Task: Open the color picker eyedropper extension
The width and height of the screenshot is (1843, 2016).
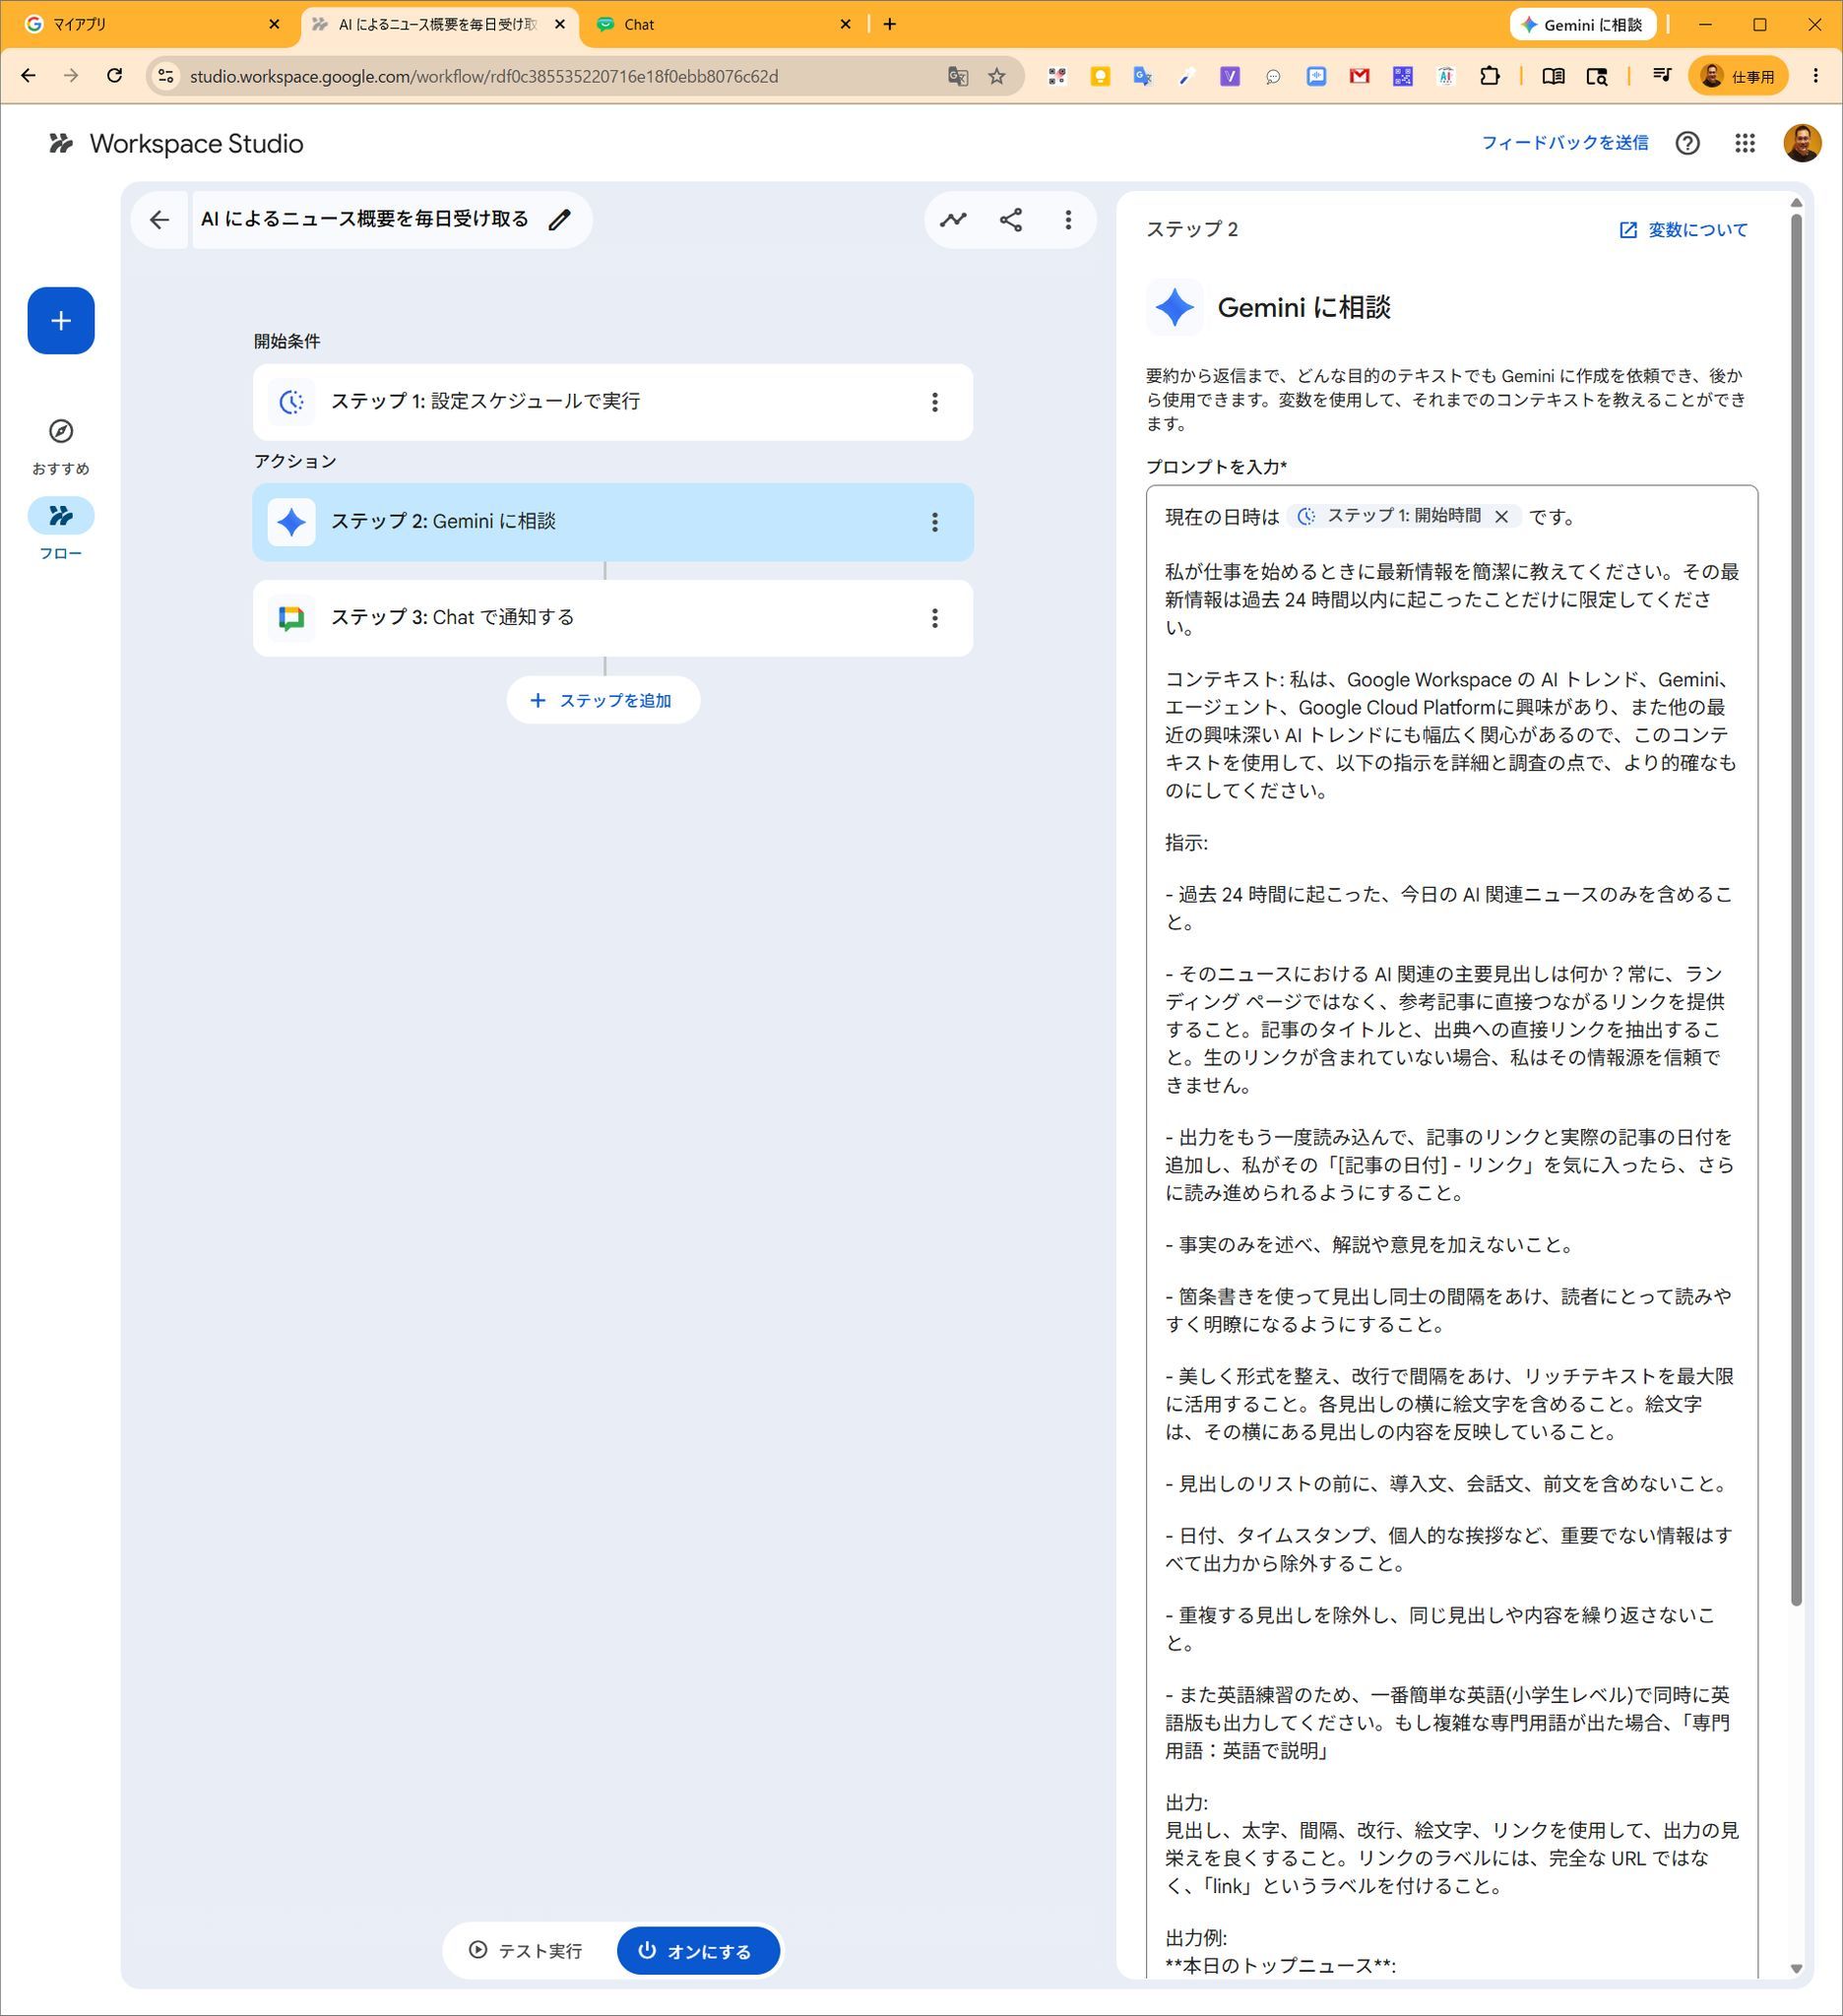Action: (1187, 76)
